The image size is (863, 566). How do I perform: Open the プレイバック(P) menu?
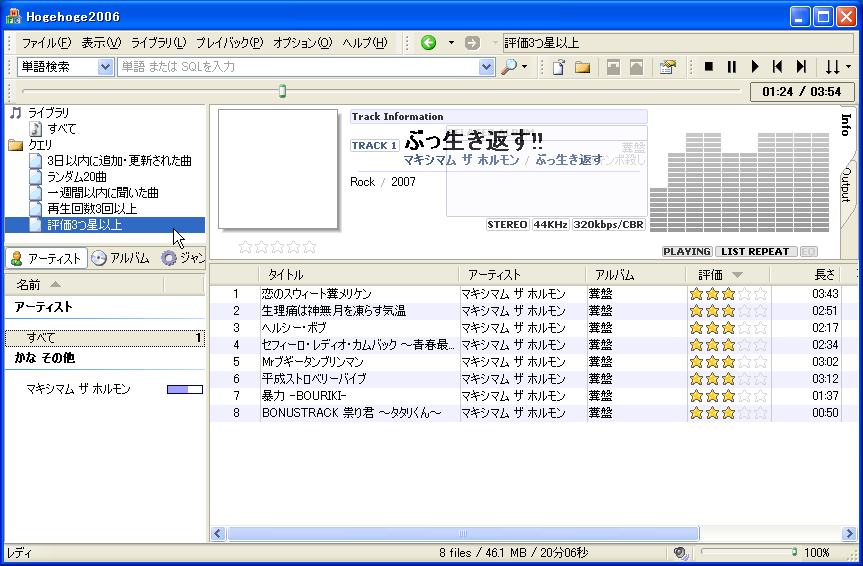pyautogui.click(x=230, y=43)
